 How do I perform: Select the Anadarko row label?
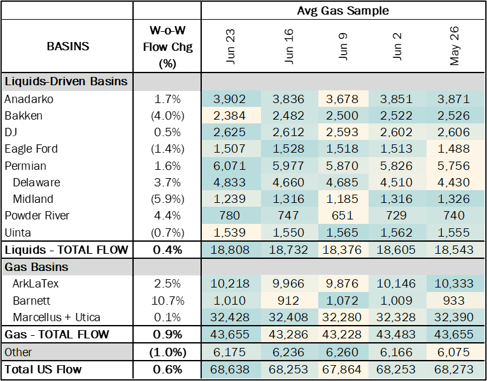pos(29,99)
